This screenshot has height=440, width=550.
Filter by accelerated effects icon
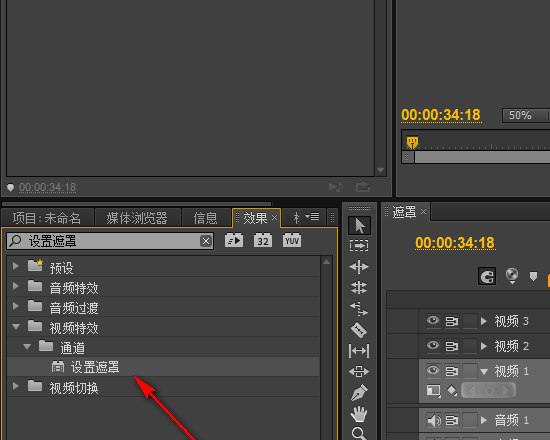click(x=234, y=241)
